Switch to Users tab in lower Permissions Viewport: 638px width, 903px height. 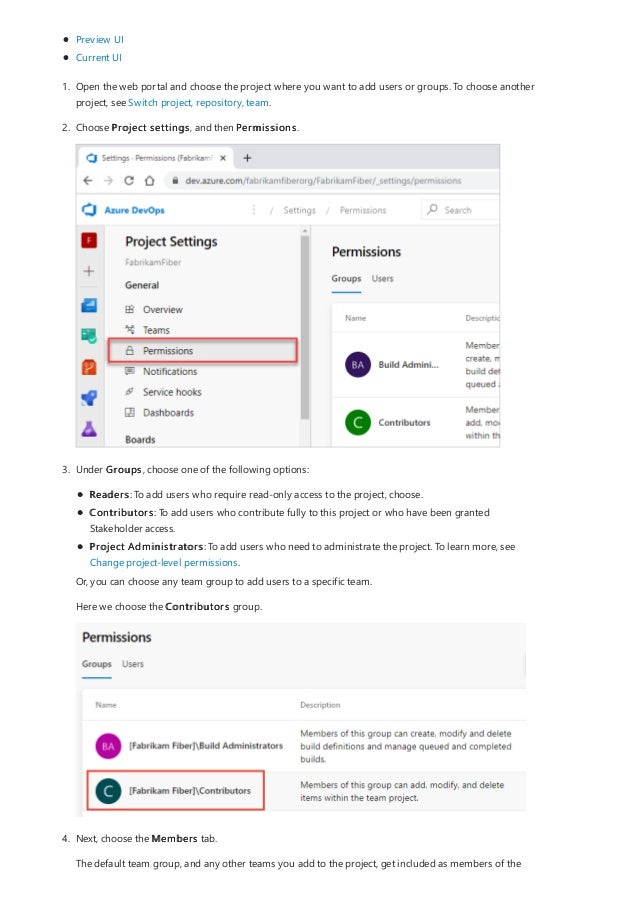click(x=132, y=664)
